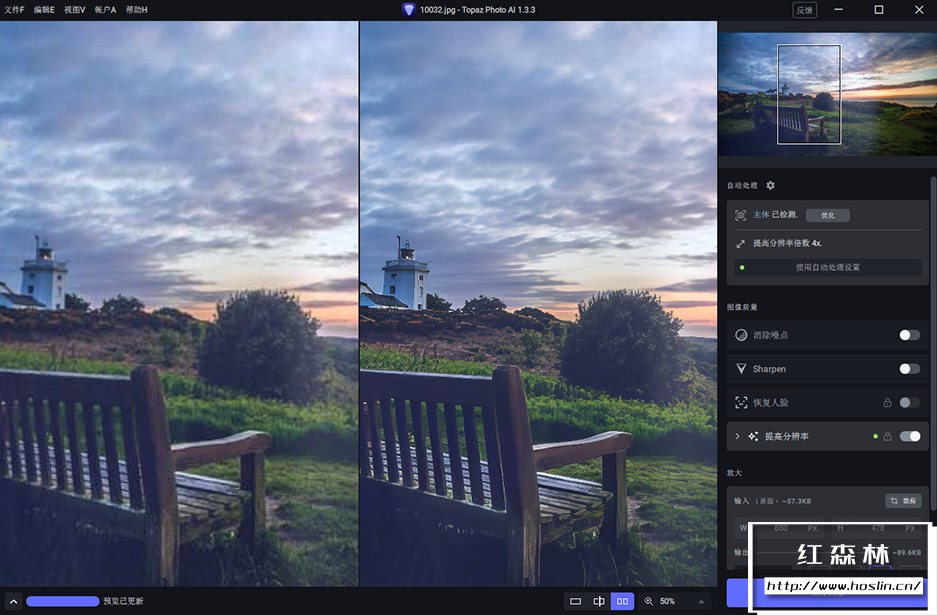Expand the 提高分辨率 section chevron
Screen dimensions: 937x615
click(x=737, y=436)
